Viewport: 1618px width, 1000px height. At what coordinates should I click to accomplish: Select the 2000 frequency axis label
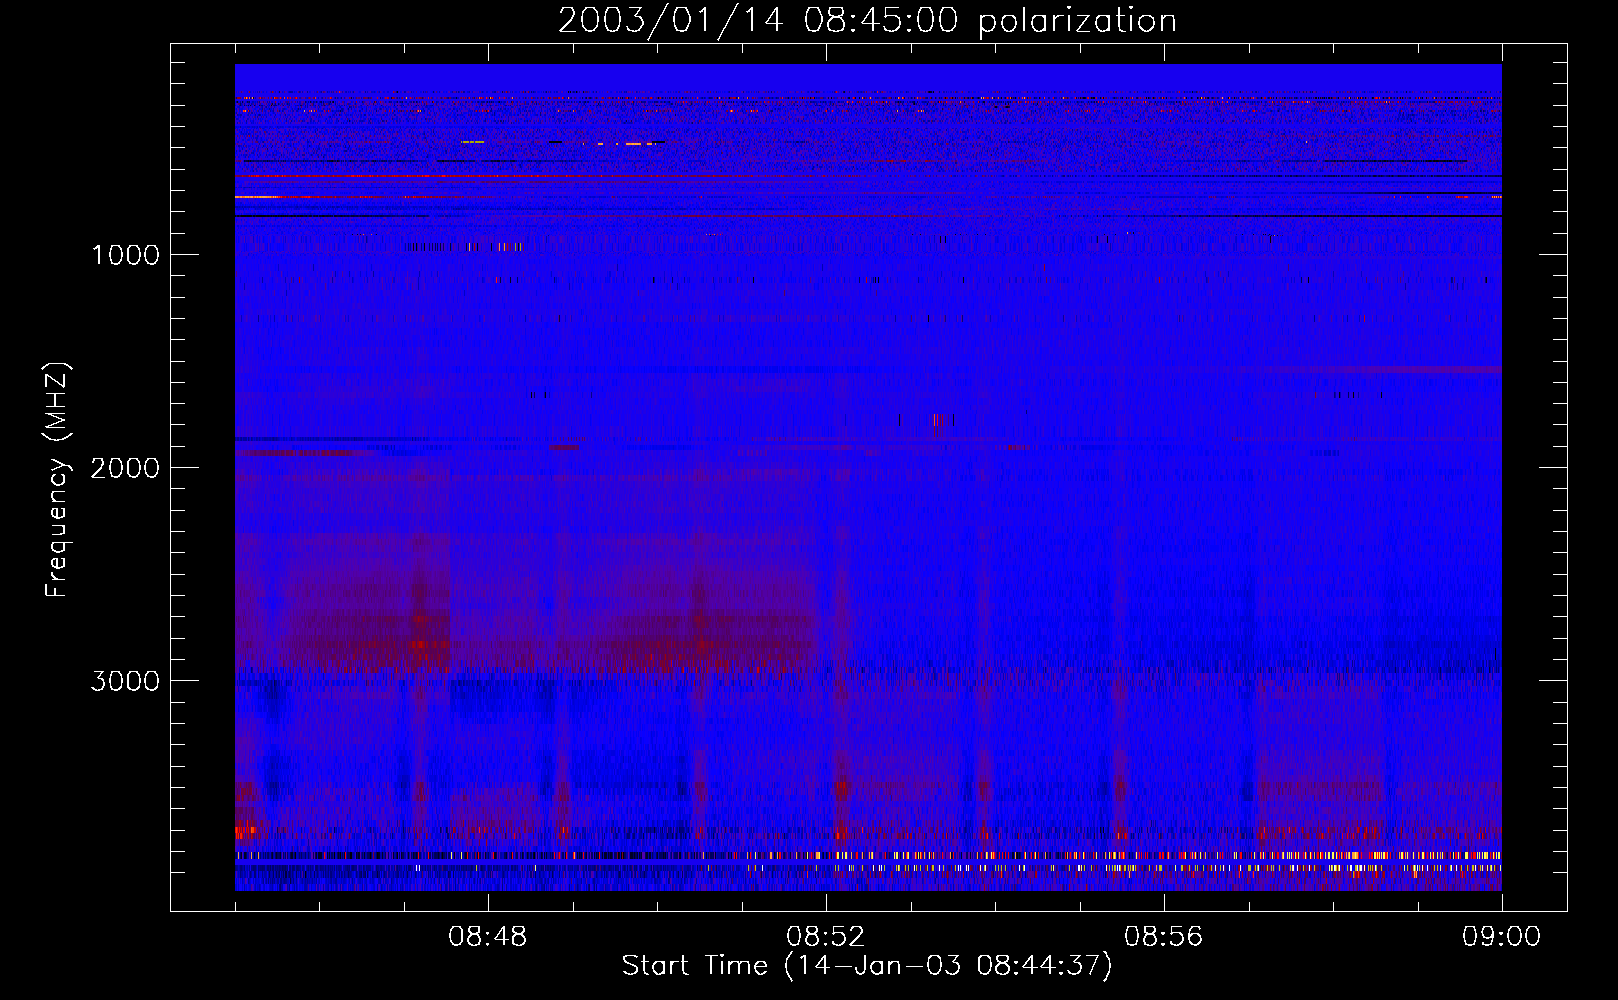pos(125,468)
